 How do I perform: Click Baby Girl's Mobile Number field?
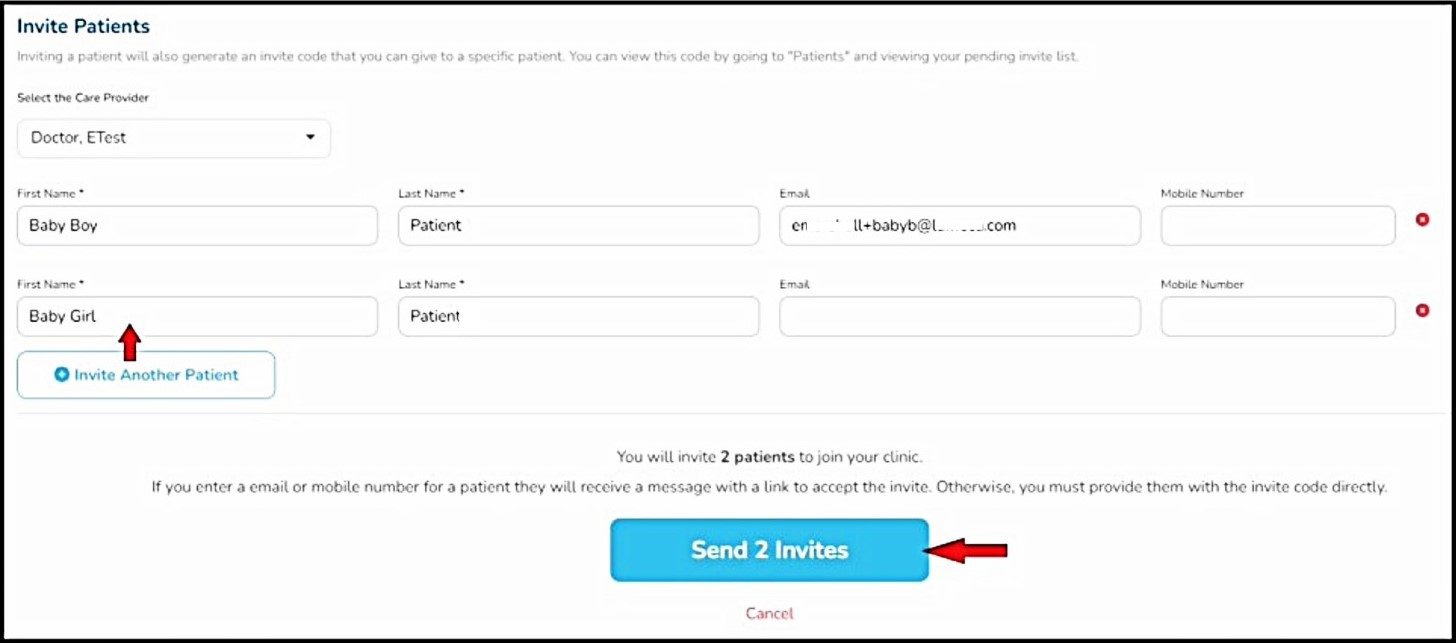pos(1277,316)
